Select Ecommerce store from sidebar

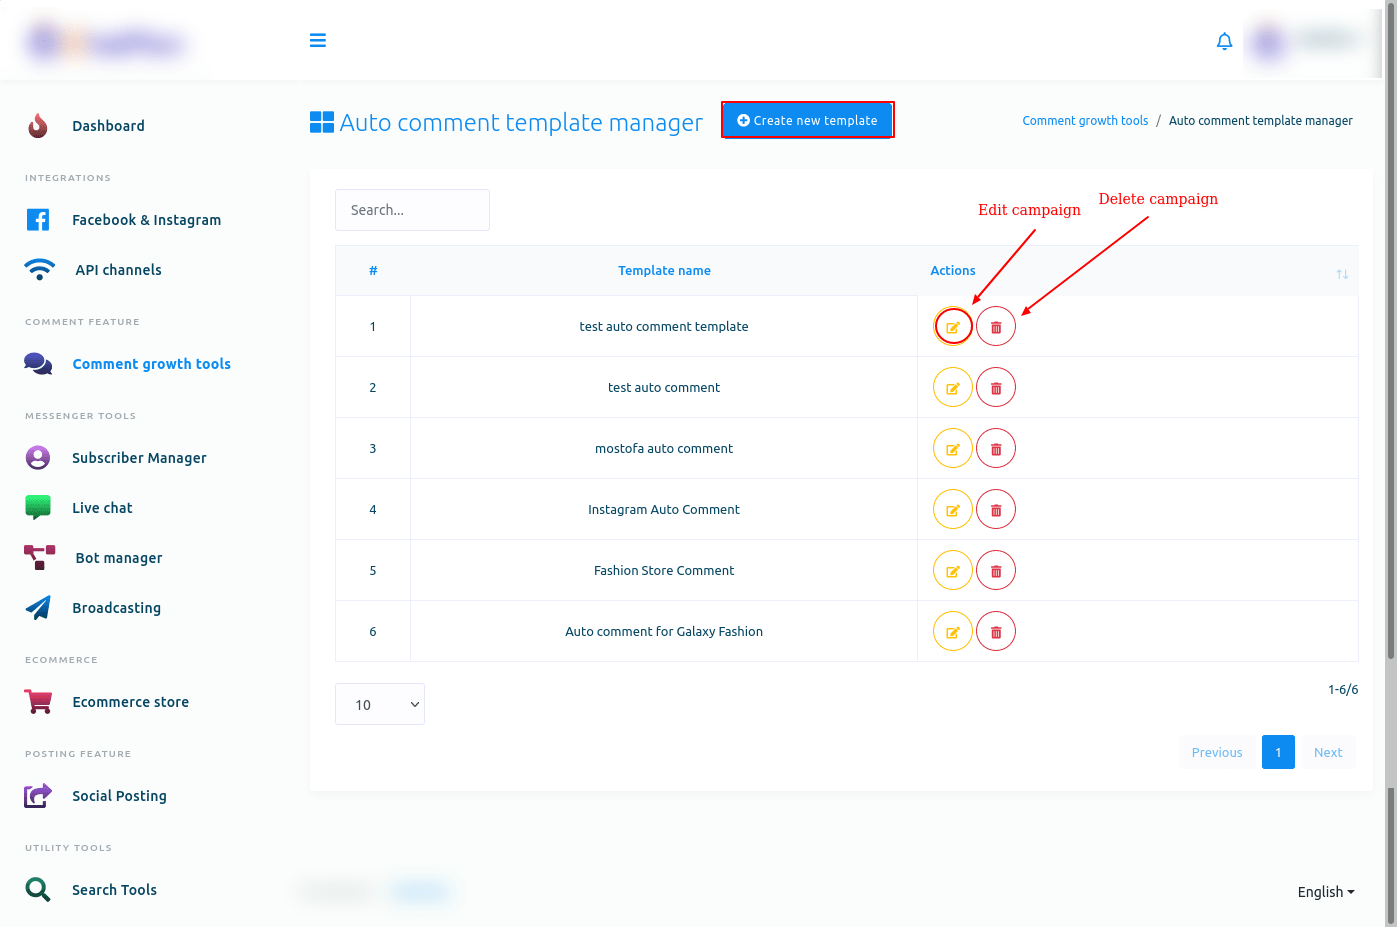tap(130, 702)
